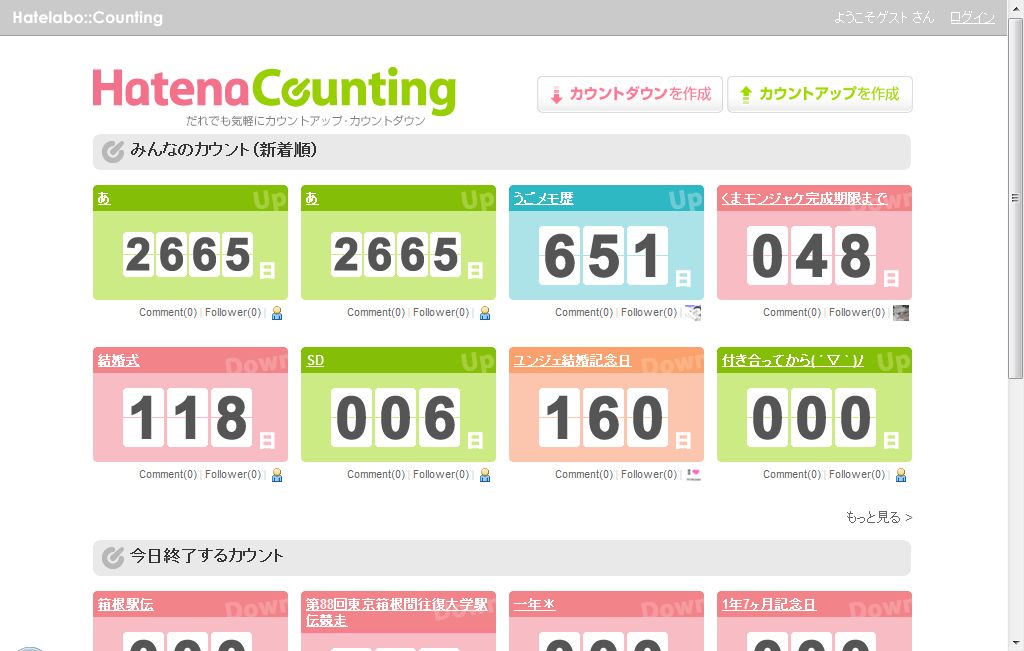
Task: Open the 箱根駅伝 countdown title
Action: click(125, 604)
